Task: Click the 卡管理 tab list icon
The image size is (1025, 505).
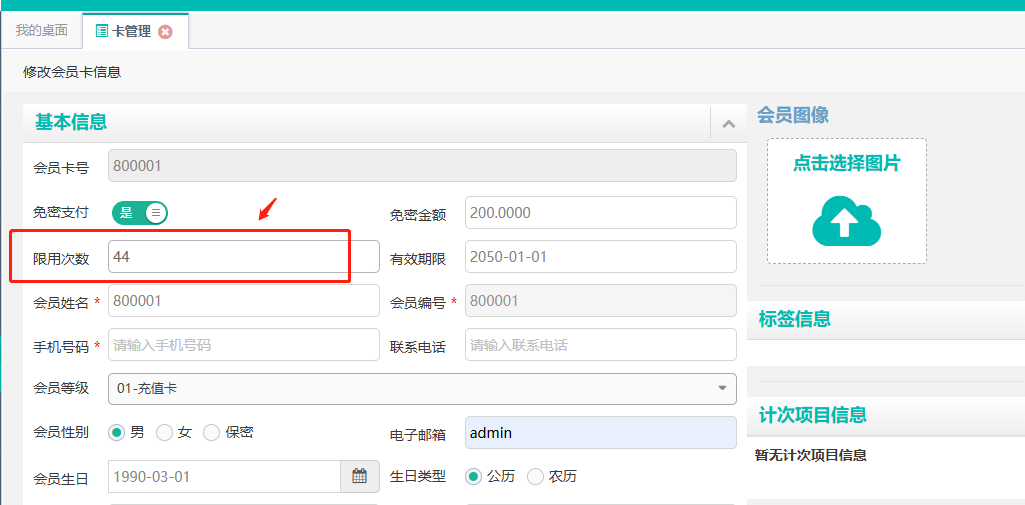Action: click(x=101, y=31)
